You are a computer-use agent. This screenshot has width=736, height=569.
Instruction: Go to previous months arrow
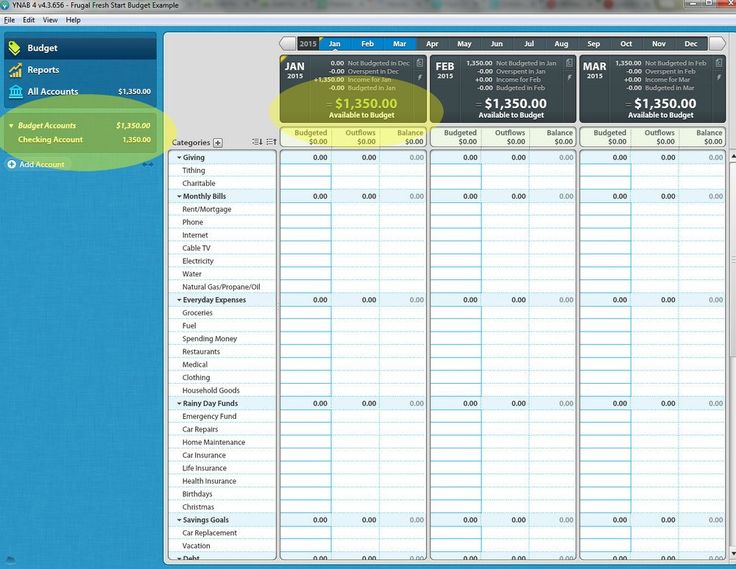click(287, 44)
